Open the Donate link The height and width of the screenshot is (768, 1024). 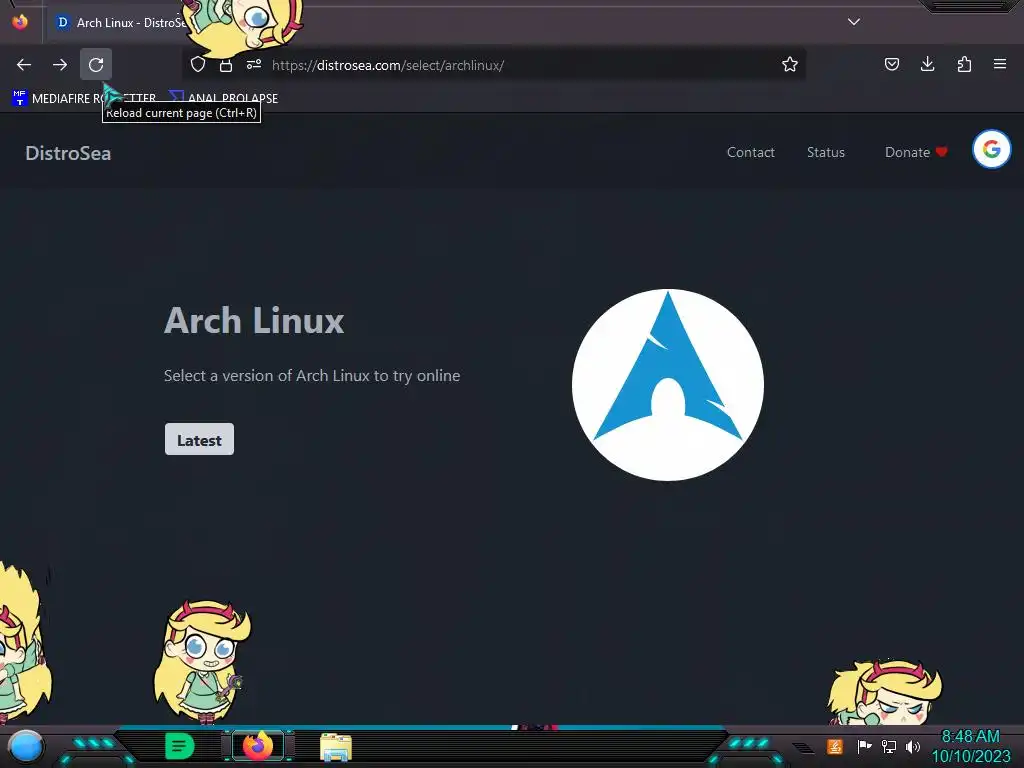pos(916,152)
